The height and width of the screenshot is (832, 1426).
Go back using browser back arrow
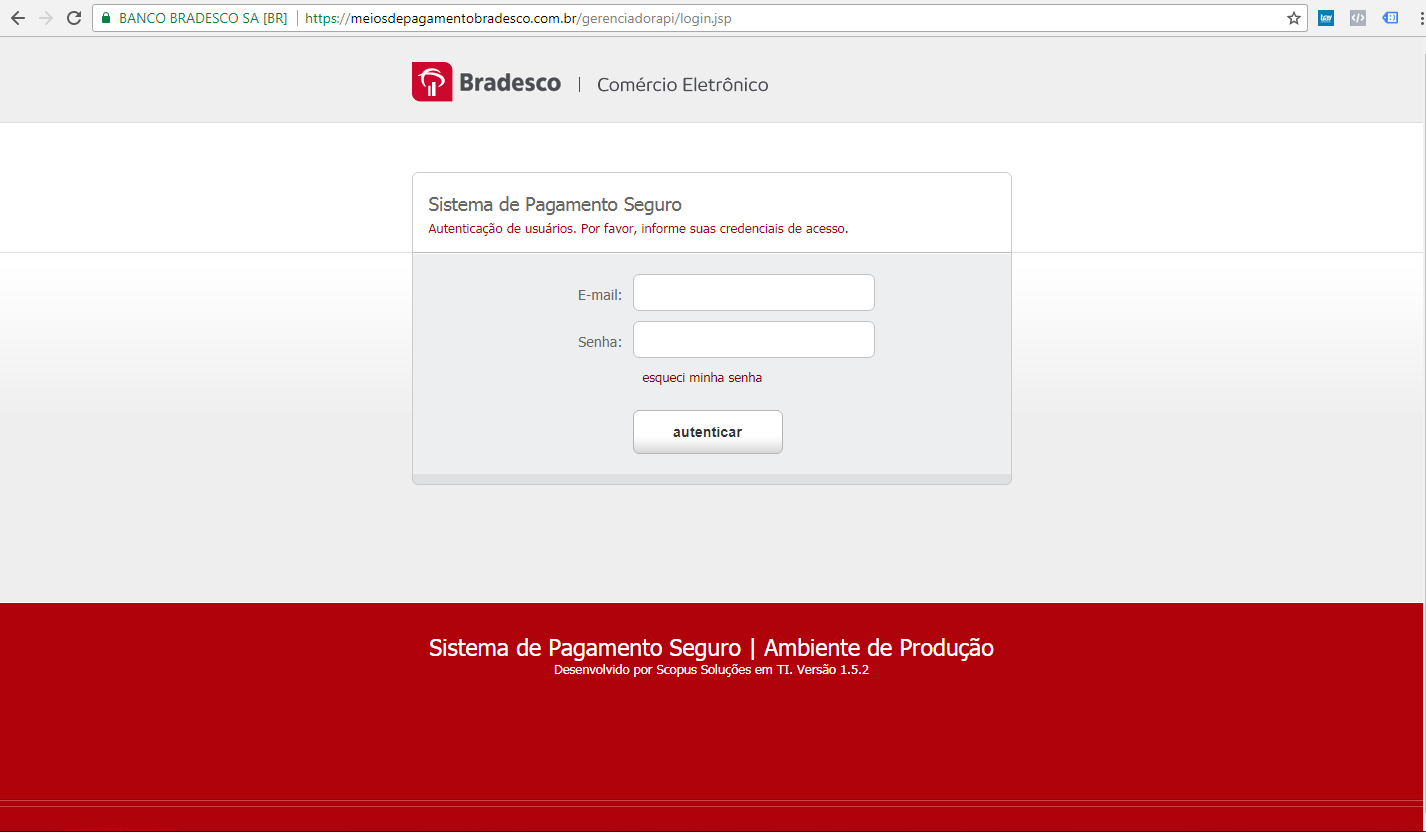(17, 18)
